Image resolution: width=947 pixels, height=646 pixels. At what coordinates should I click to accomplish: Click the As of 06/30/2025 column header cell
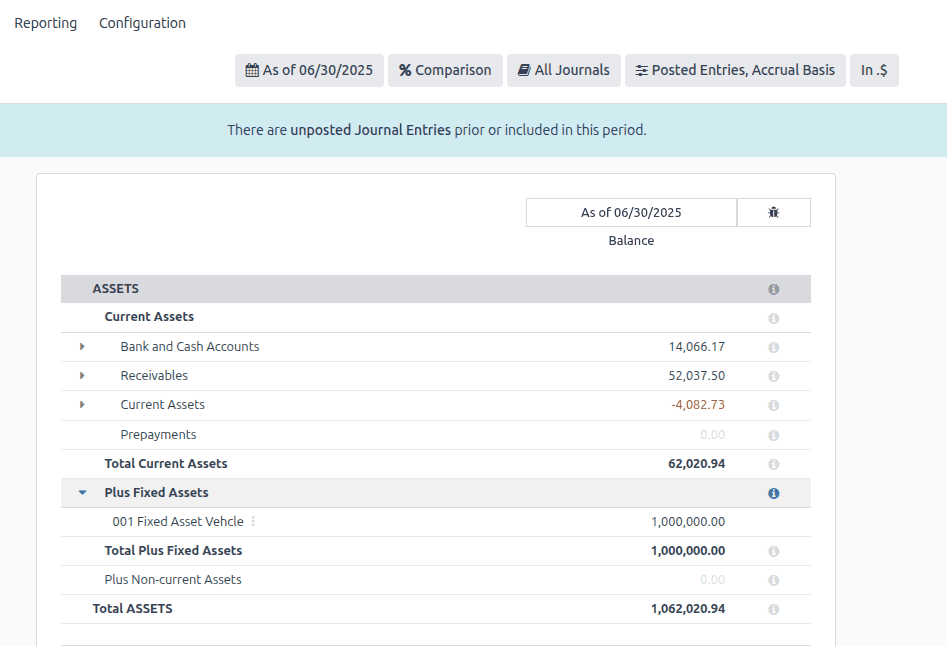pyautogui.click(x=631, y=212)
